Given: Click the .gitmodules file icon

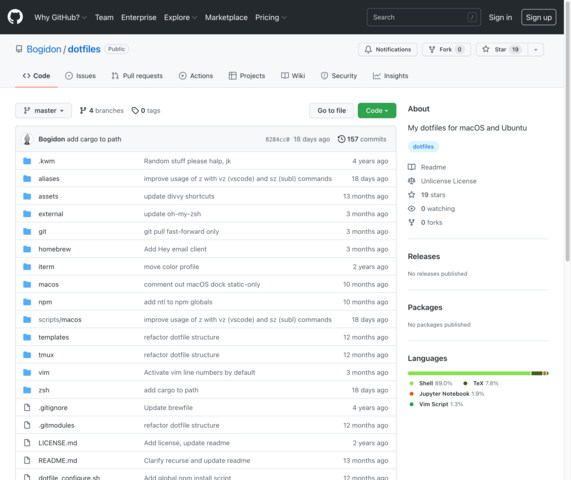Looking at the screenshot, I should pyautogui.click(x=27, y=425).
